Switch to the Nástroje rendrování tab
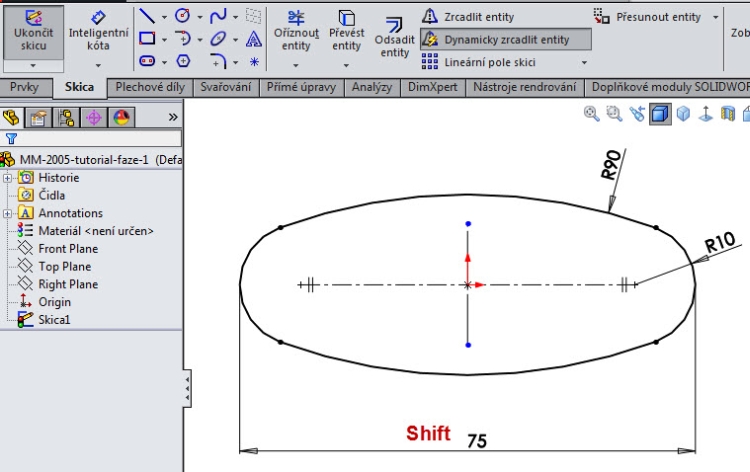Screen dimensions: 750x472 (525, 87)
